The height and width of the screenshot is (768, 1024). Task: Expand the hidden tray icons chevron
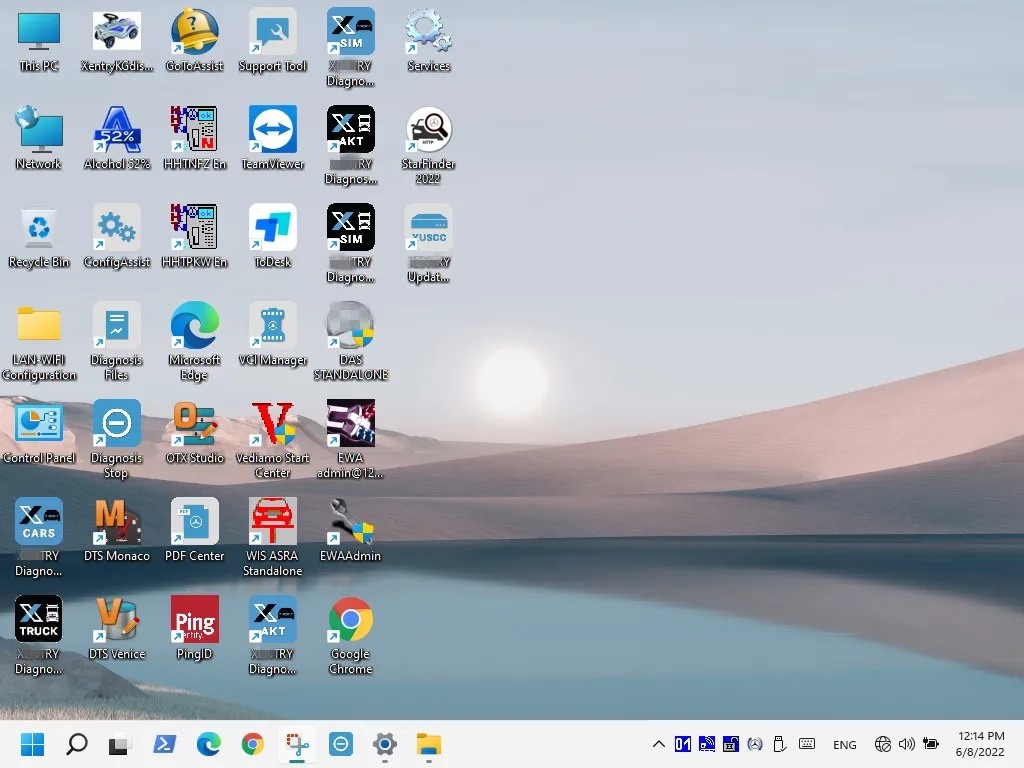click(x=658, y=744)
